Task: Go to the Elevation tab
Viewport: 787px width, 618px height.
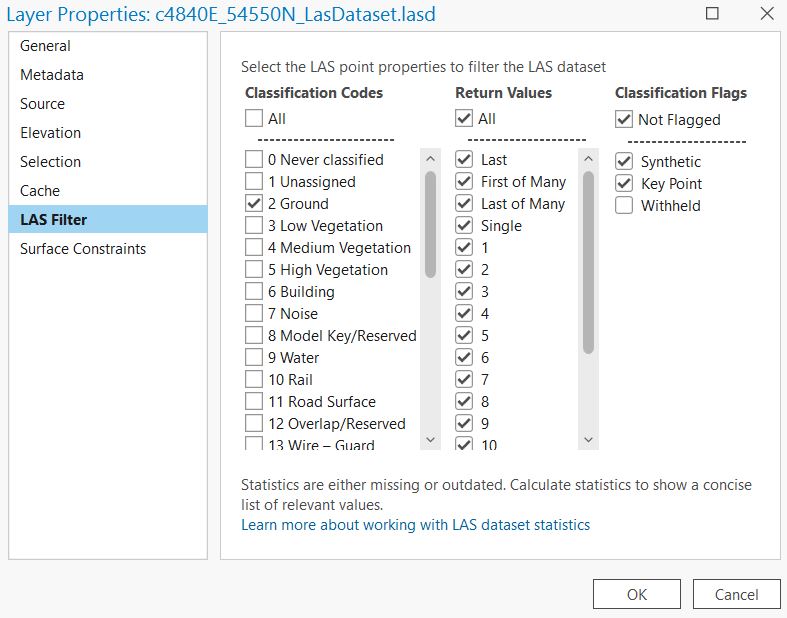Action: coord(50,133)
